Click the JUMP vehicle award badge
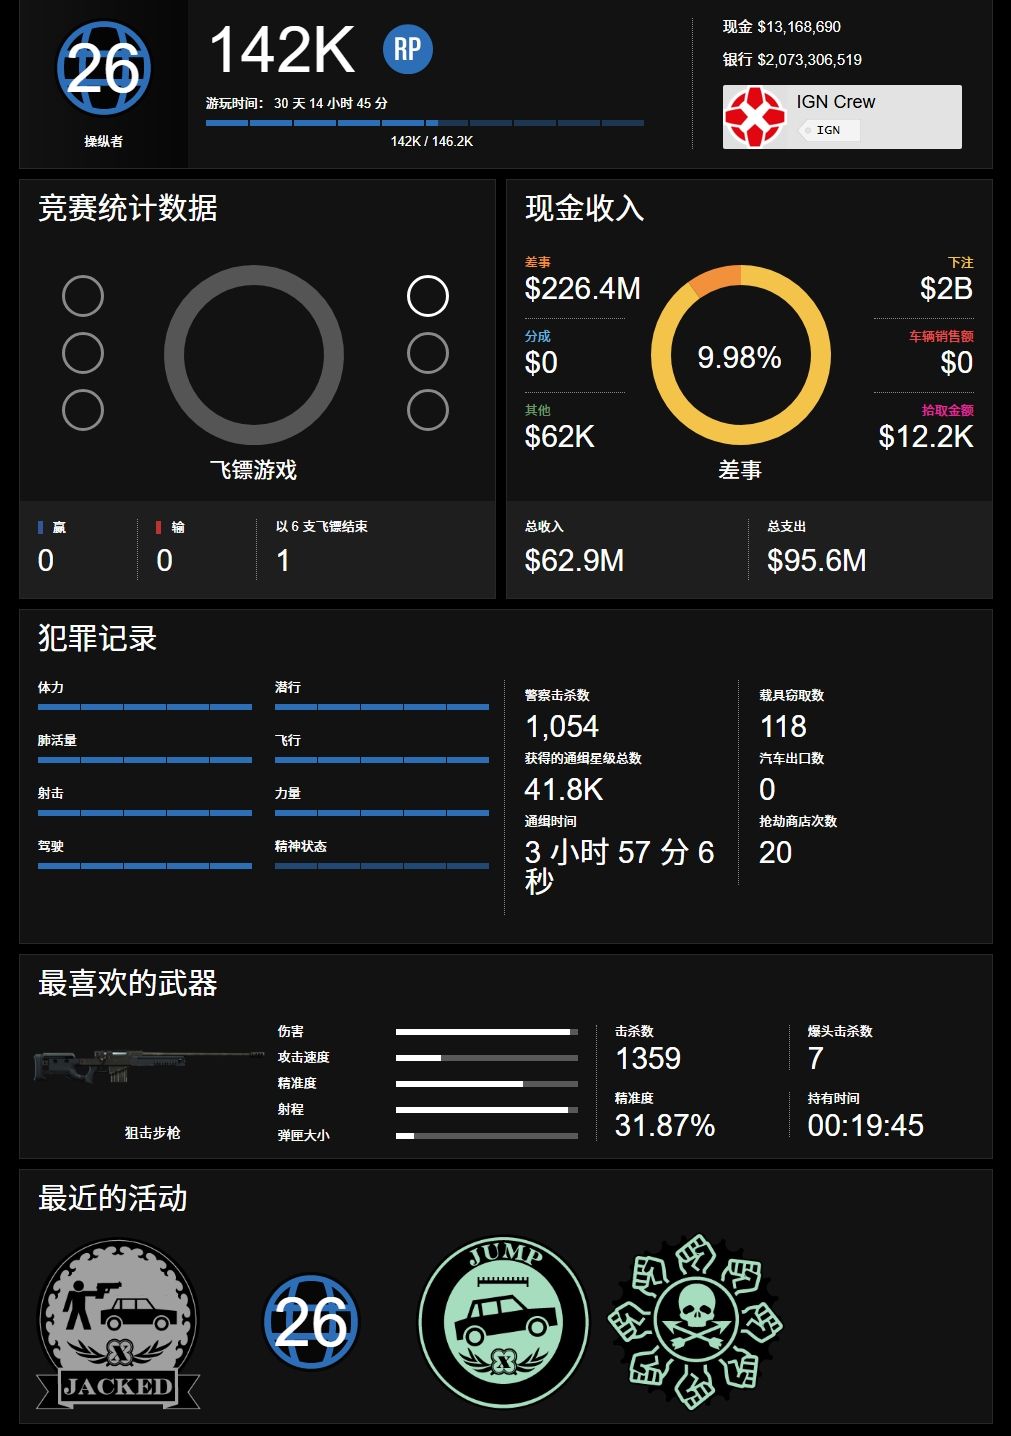1011x1436 pixels. [504, 1322]
